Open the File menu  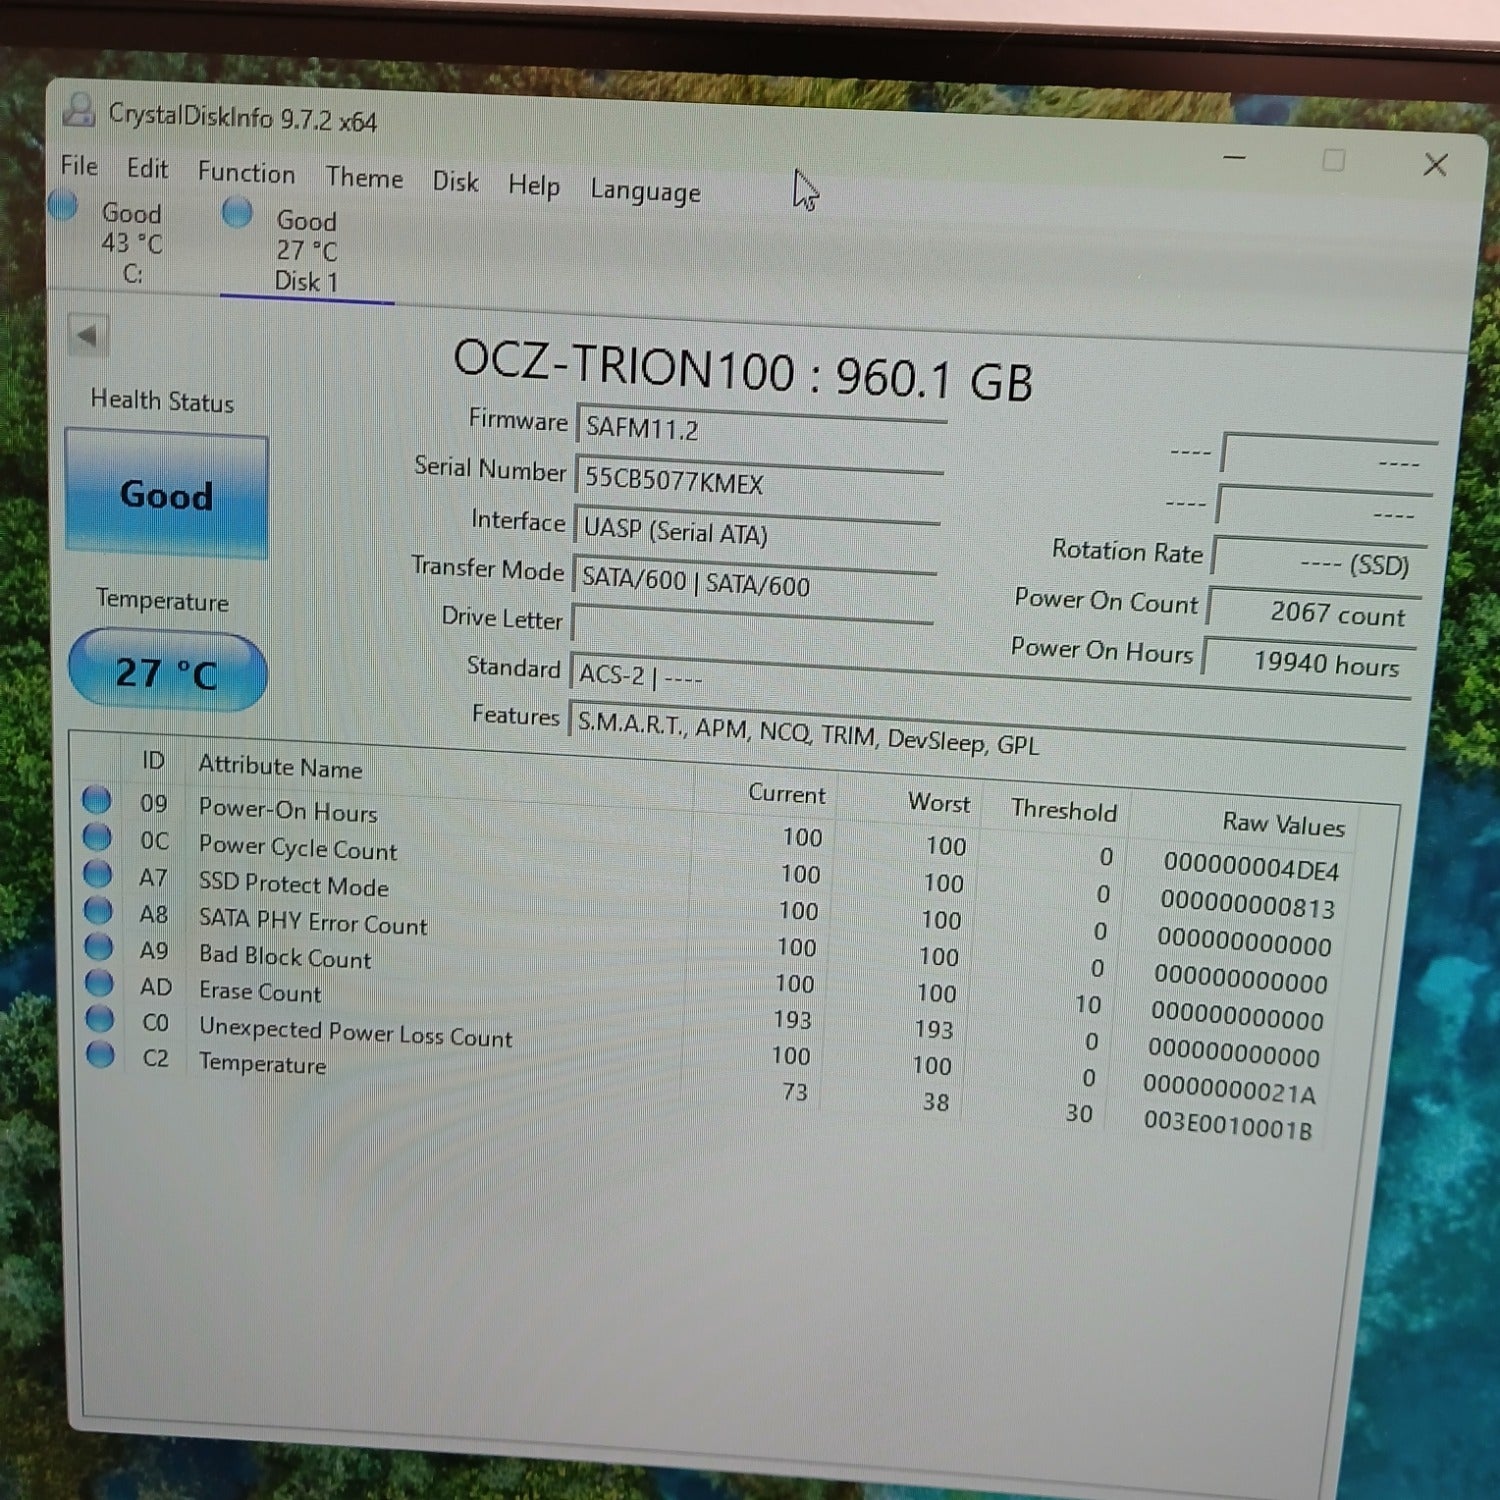(x=79, y=166)
